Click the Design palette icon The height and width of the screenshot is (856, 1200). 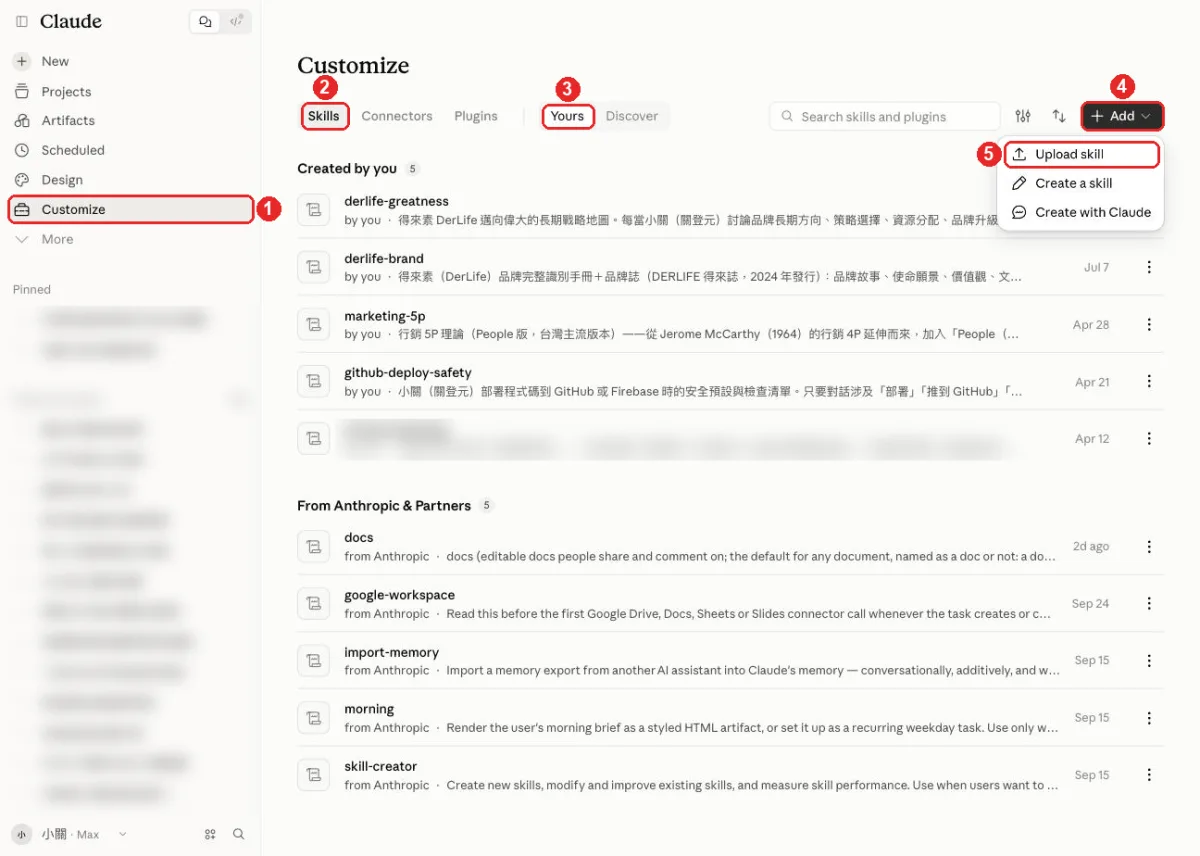tap(22, 180)
